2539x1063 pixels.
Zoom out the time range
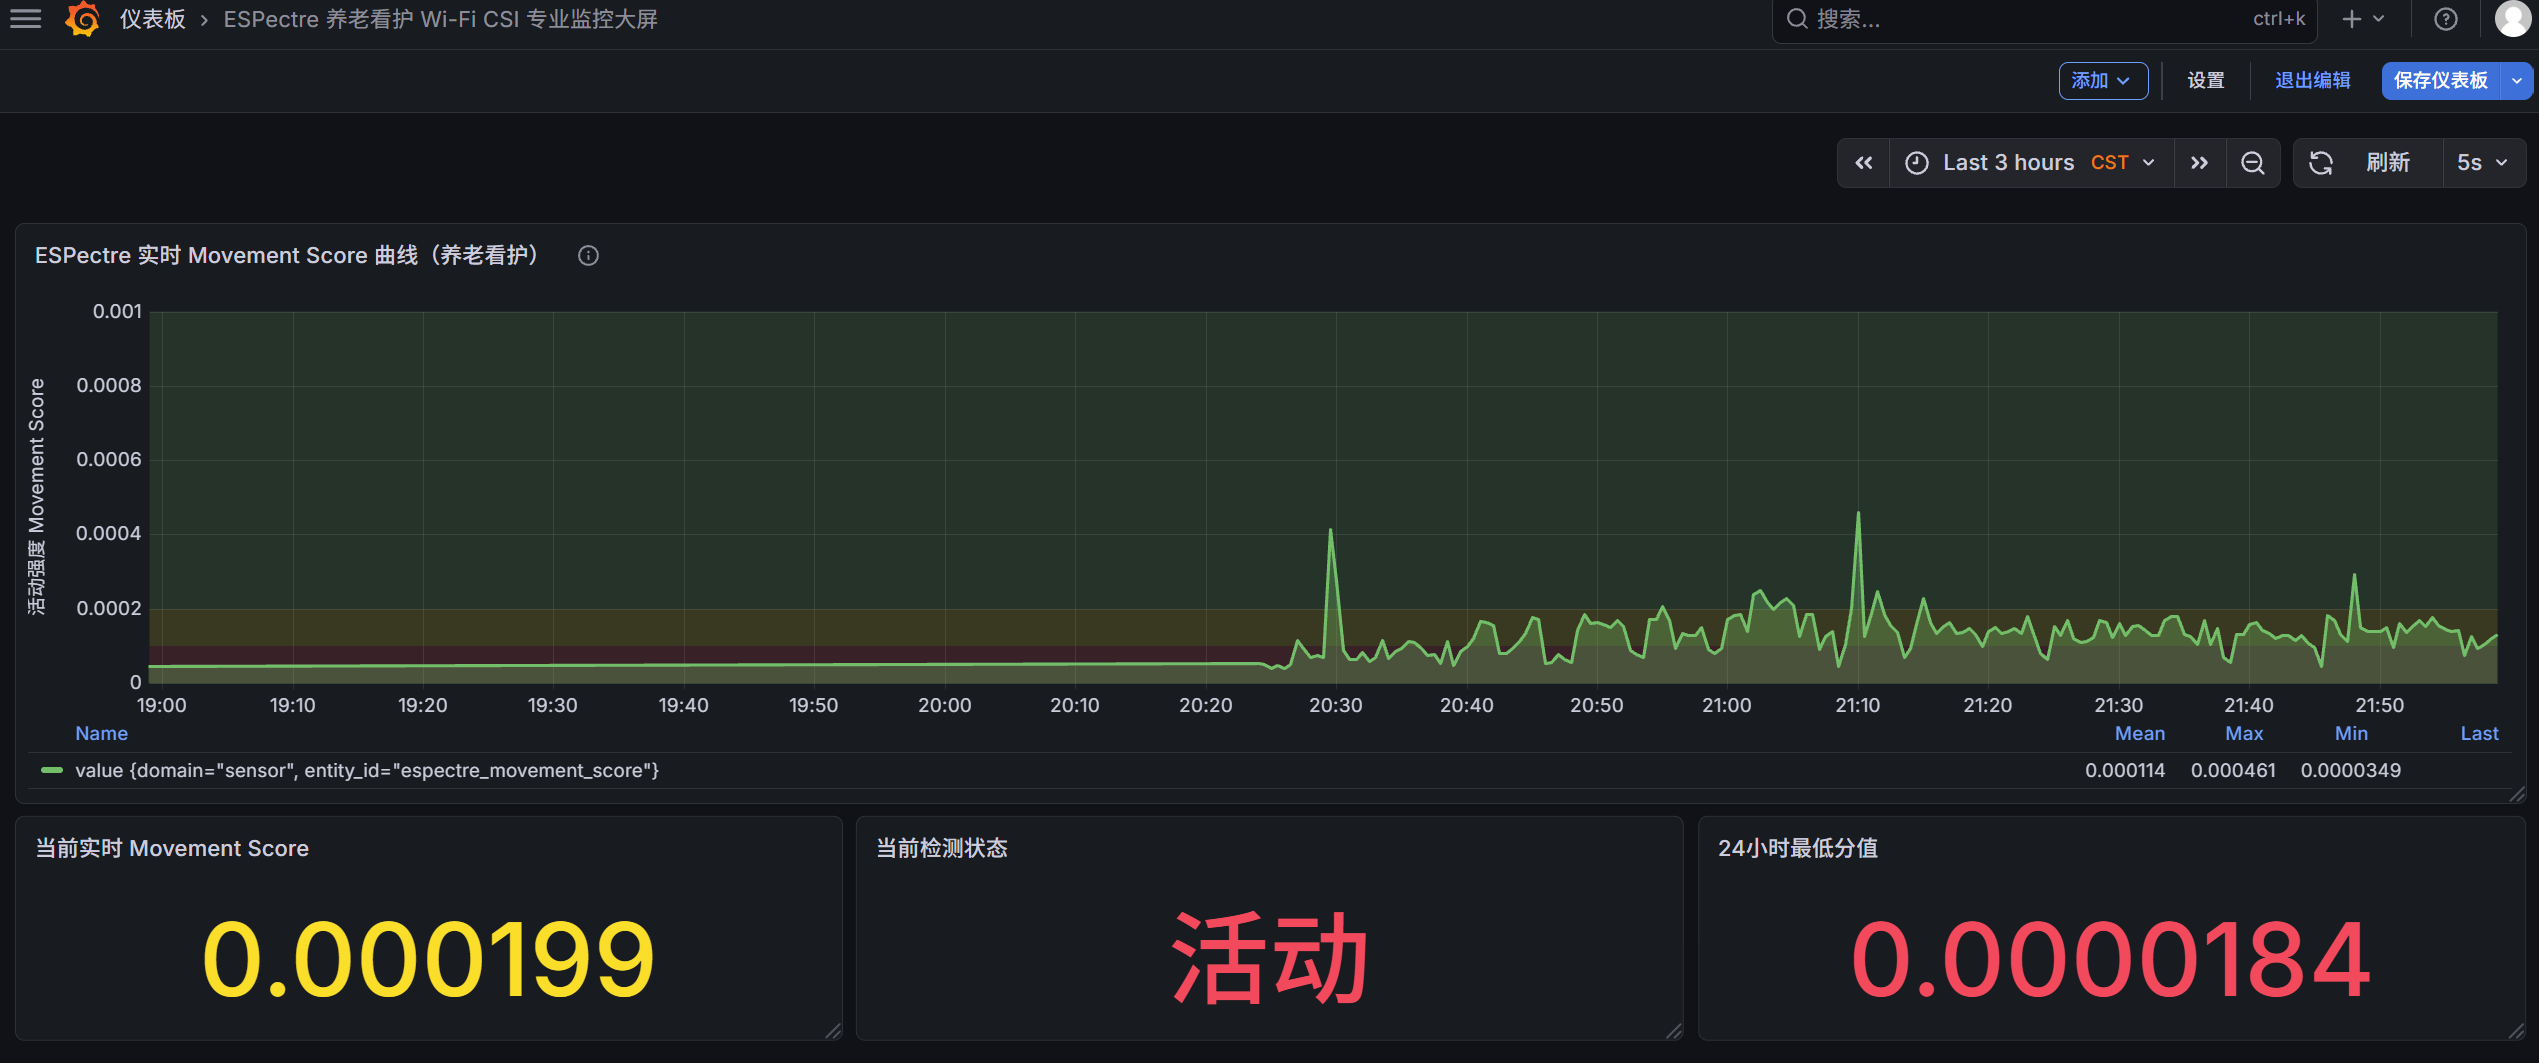(2252, 163)
